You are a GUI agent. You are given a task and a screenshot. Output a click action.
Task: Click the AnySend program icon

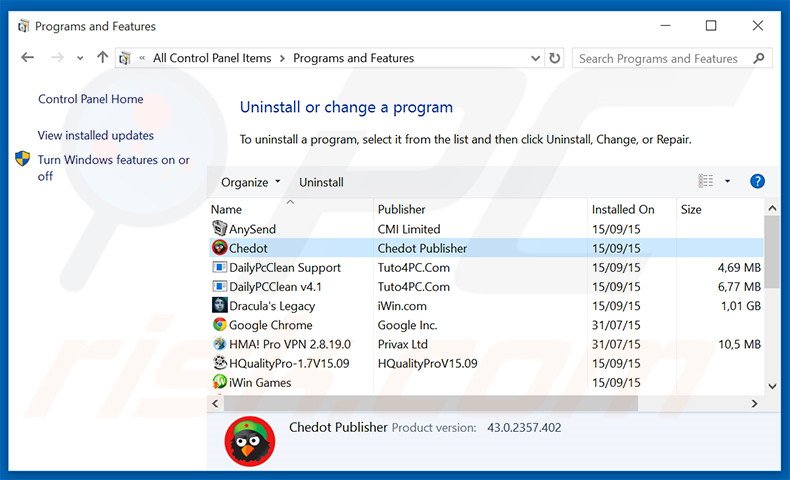click(x=219, y=228)
